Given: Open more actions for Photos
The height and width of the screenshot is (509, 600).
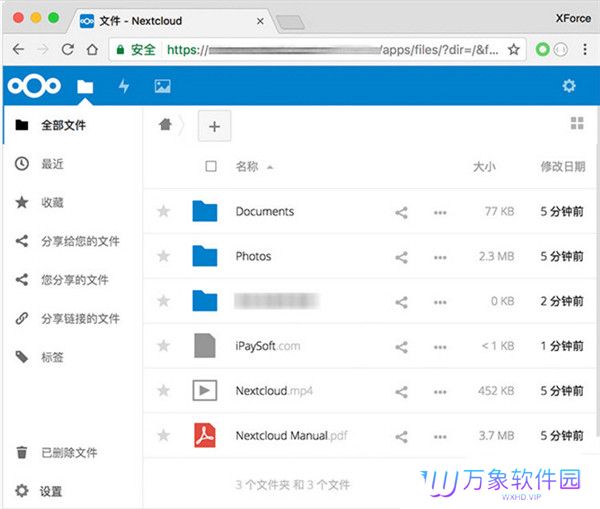Looking at the screenshot, I should click(440, 257).
